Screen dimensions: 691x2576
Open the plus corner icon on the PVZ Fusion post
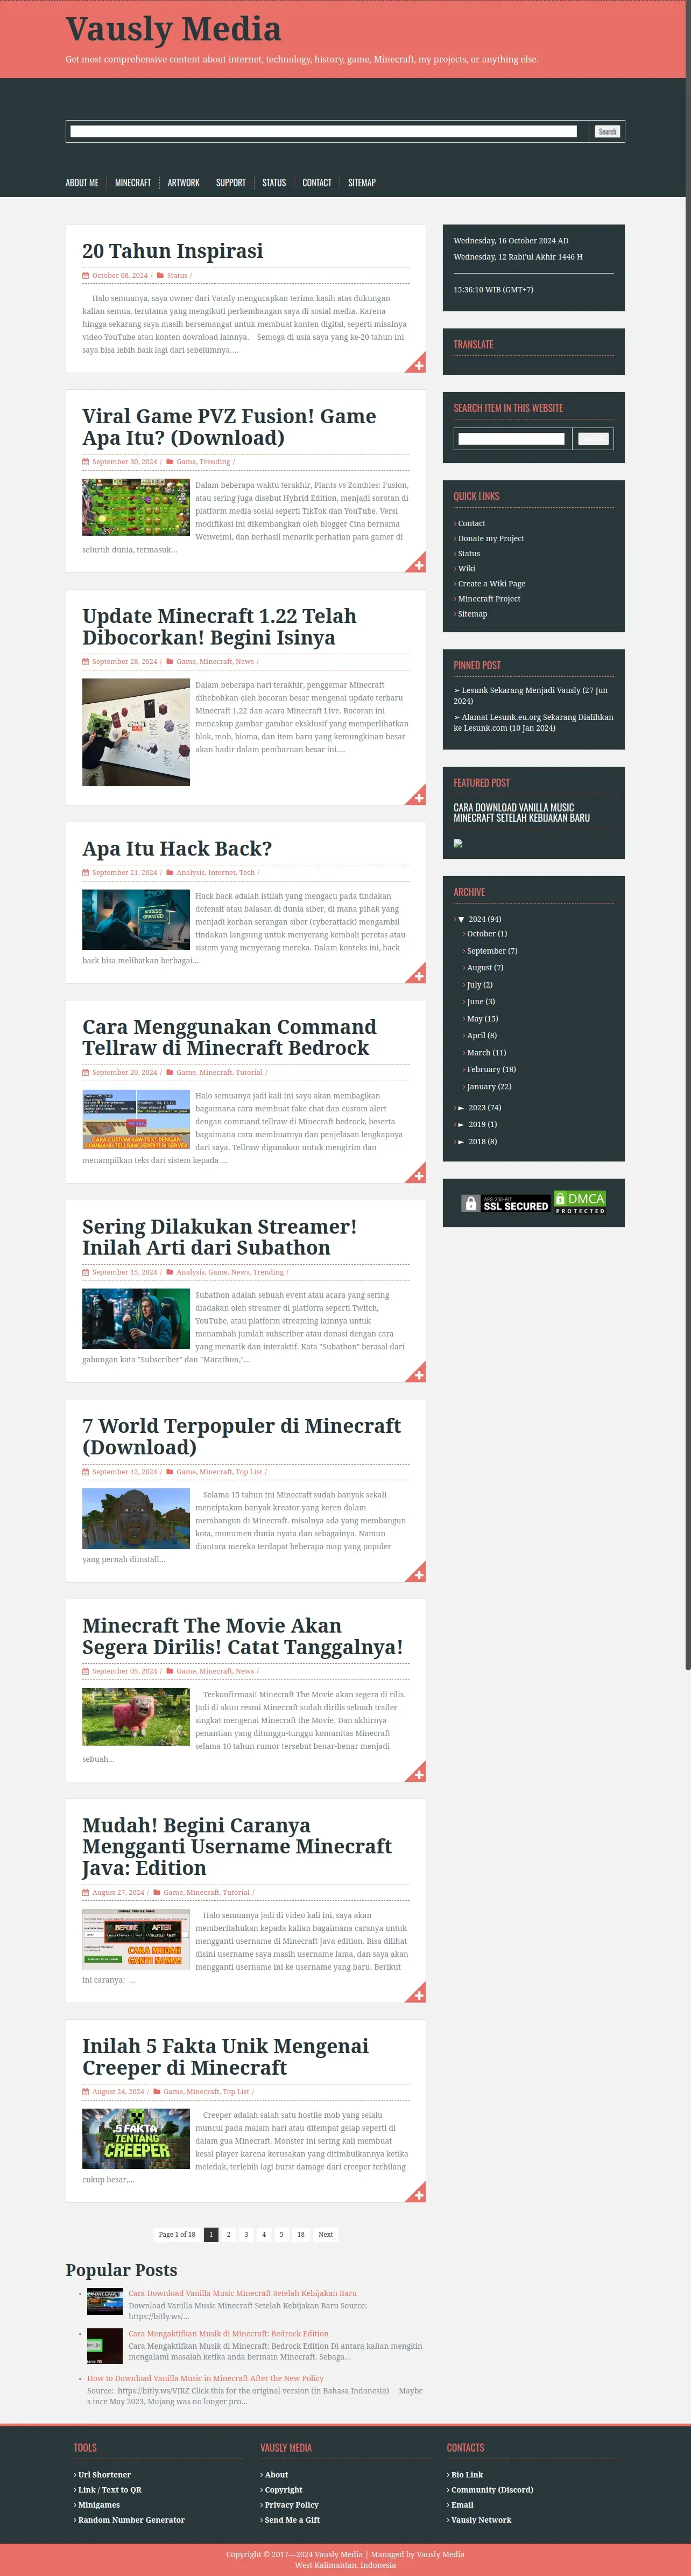pyautogui.click(x=417, y=564)
